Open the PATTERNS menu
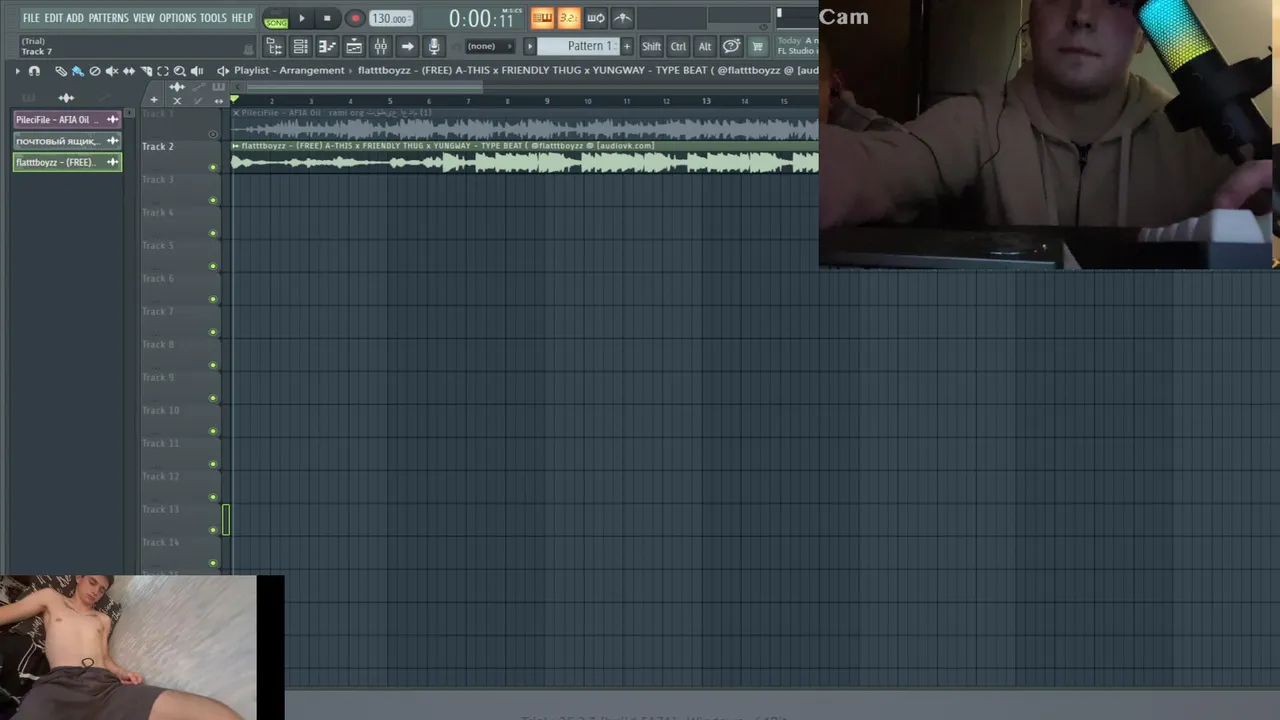The image size is (1280, 720). [x=108, y=18]
